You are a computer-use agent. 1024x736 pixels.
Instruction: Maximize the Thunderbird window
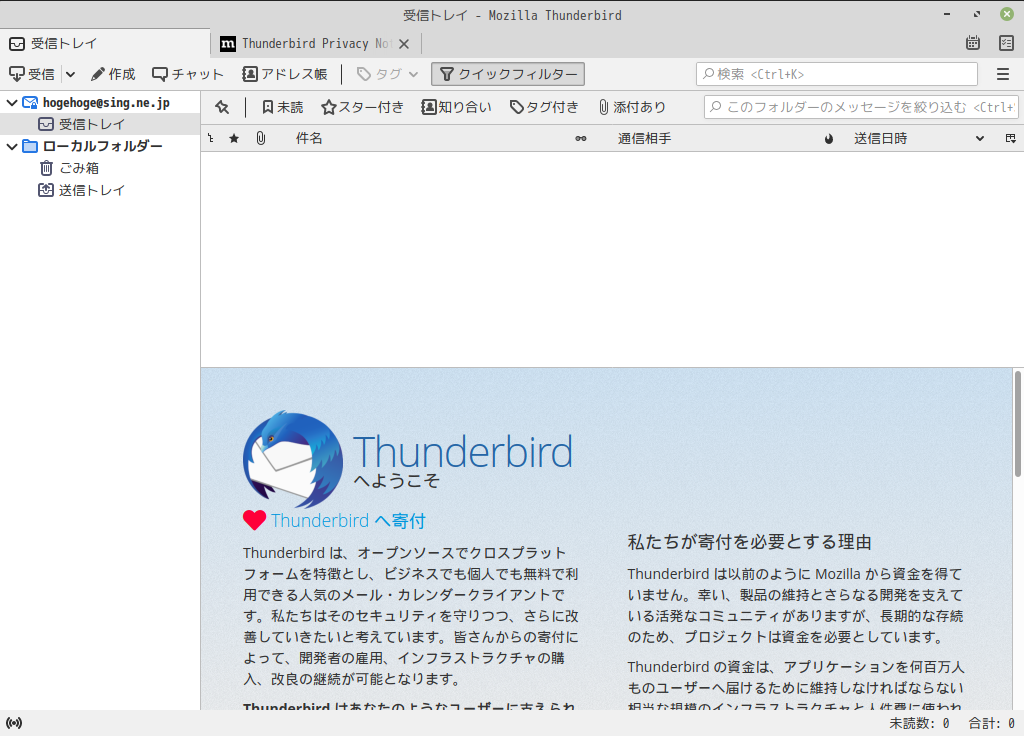(x=977, y=14)
